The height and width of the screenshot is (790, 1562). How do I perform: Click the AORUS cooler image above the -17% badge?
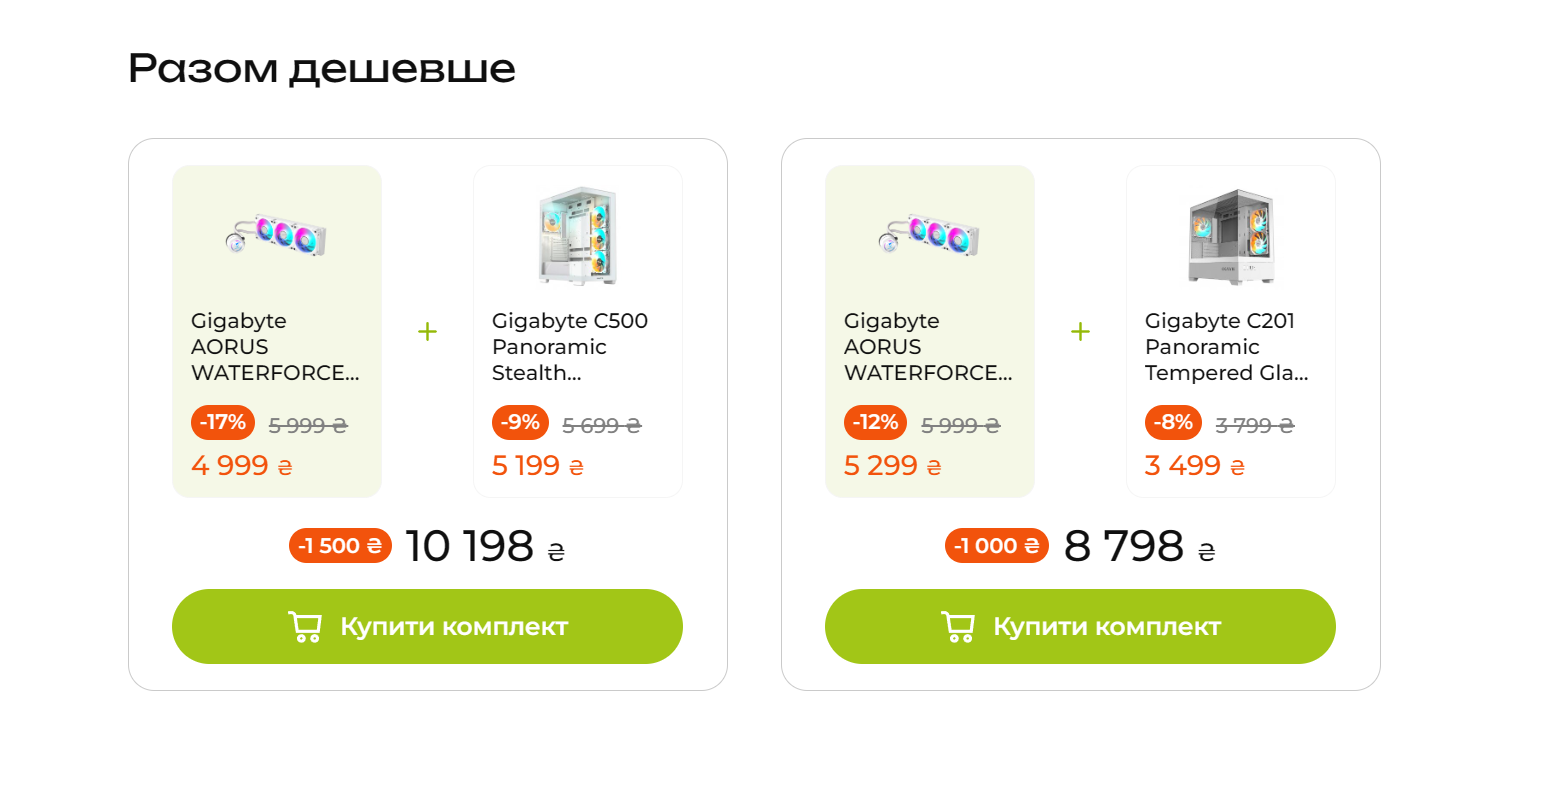(277, 234)
